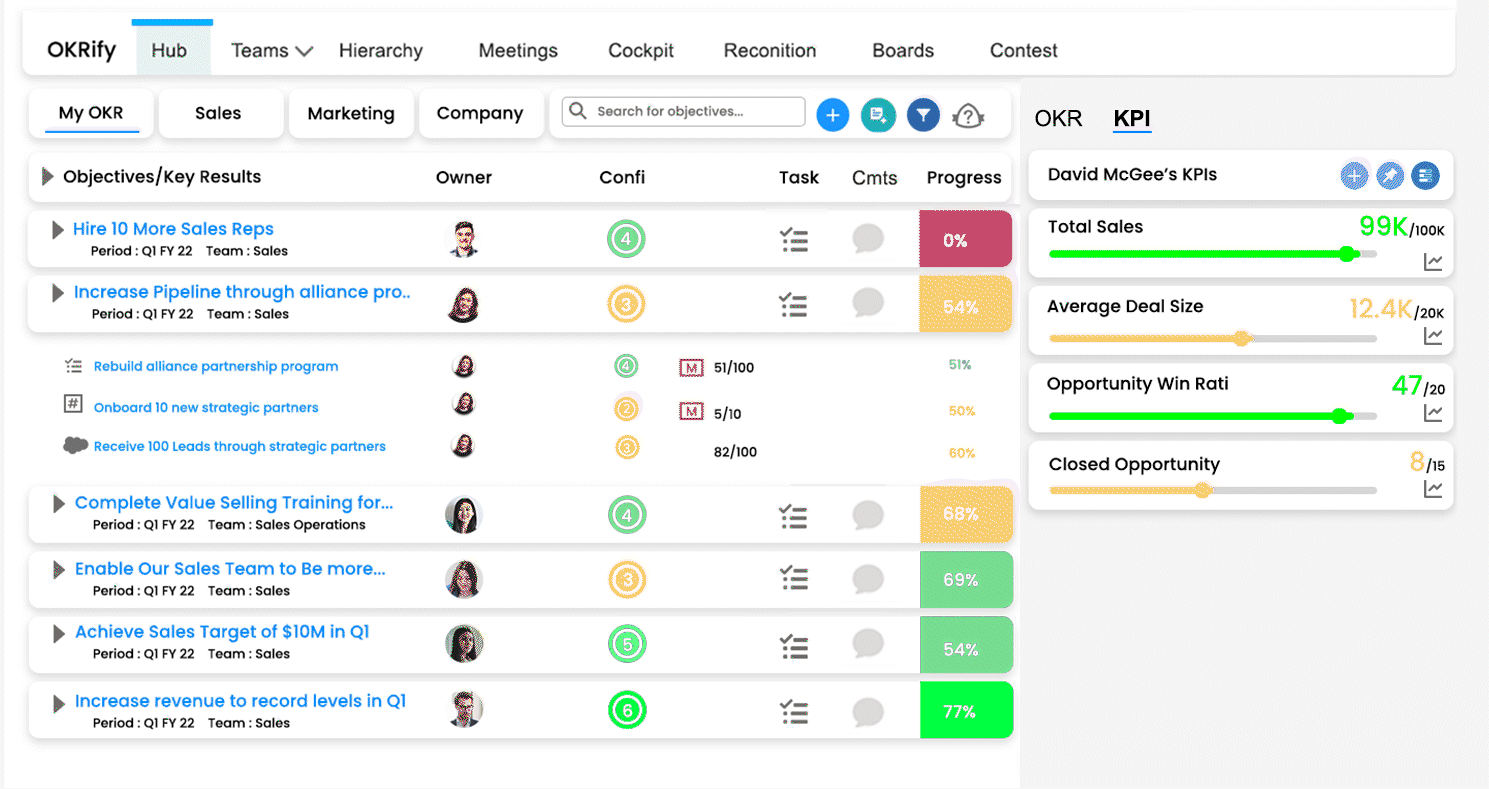Open the help question mark icon

tap(967, 117)
